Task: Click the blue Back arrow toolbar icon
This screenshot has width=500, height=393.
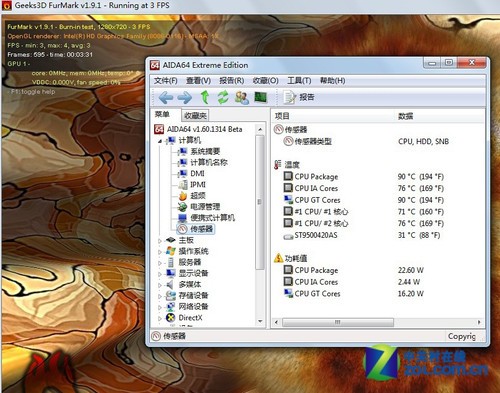Action: [x=166, y=98]
